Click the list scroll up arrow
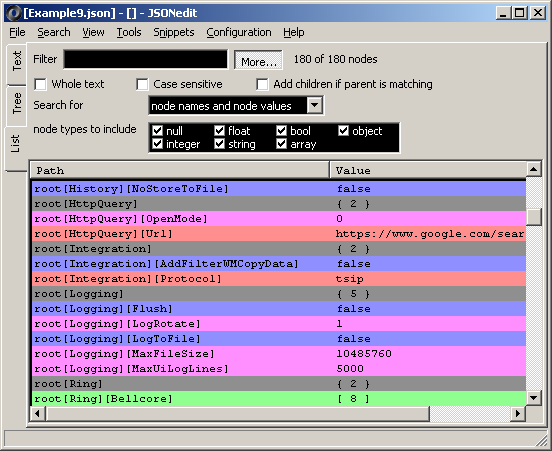This screenshot has height=451, width=552. tap(534, 169)
